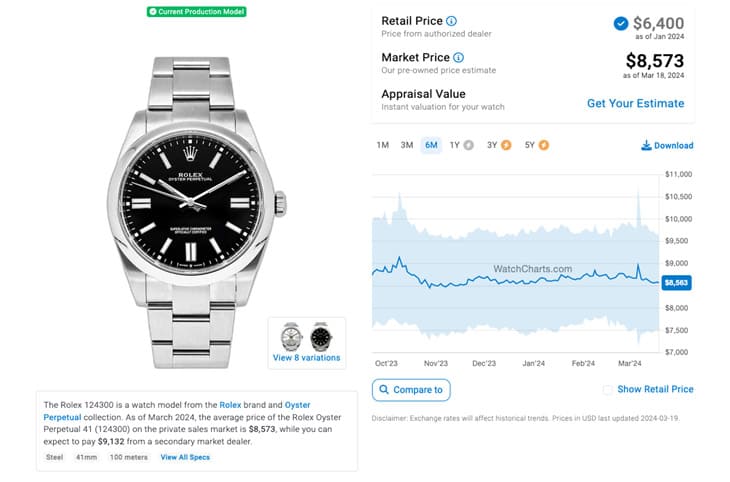Click the Retail Price info icon
Image resolution: width=730 pixels, height=482 pixels.
pos(451,21)
